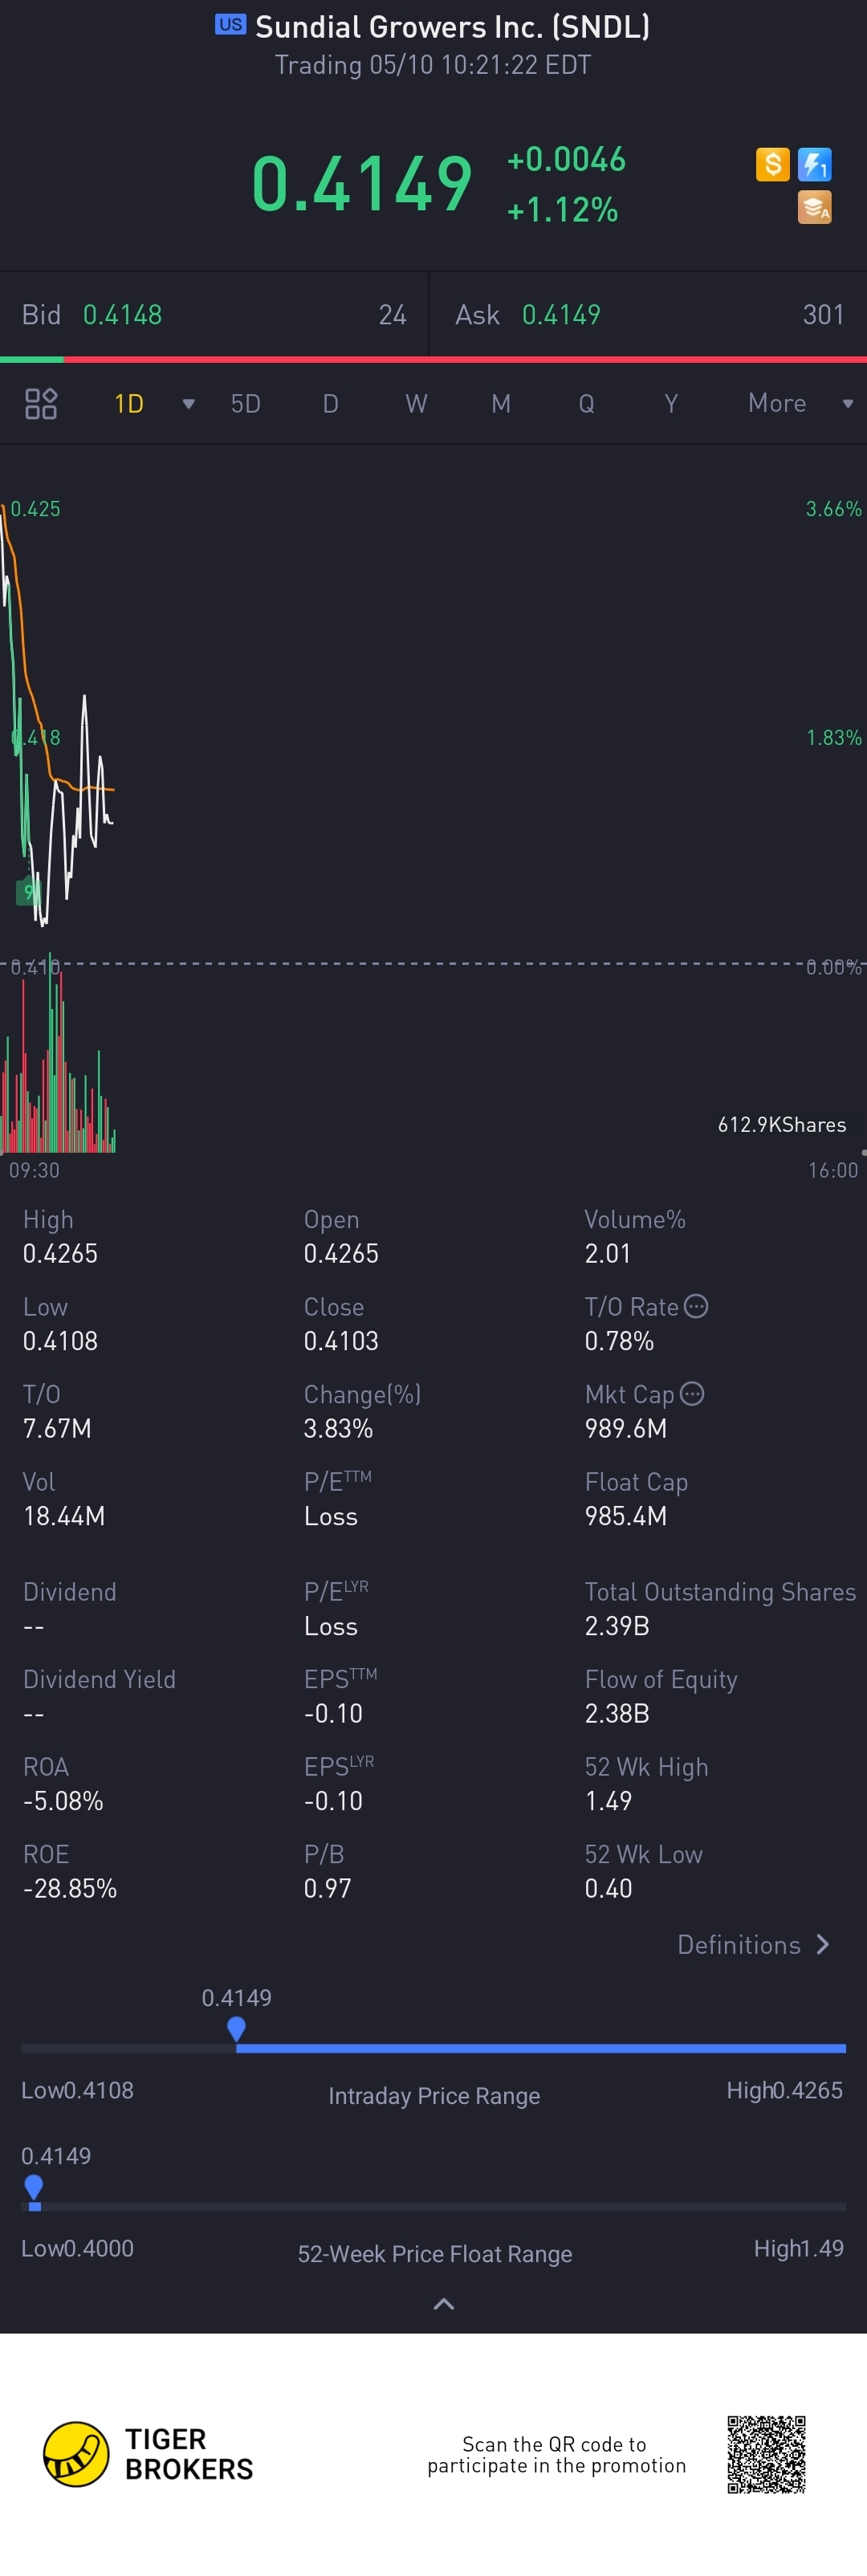Tap the Close value 0.4103

[x=341, y=1340]
